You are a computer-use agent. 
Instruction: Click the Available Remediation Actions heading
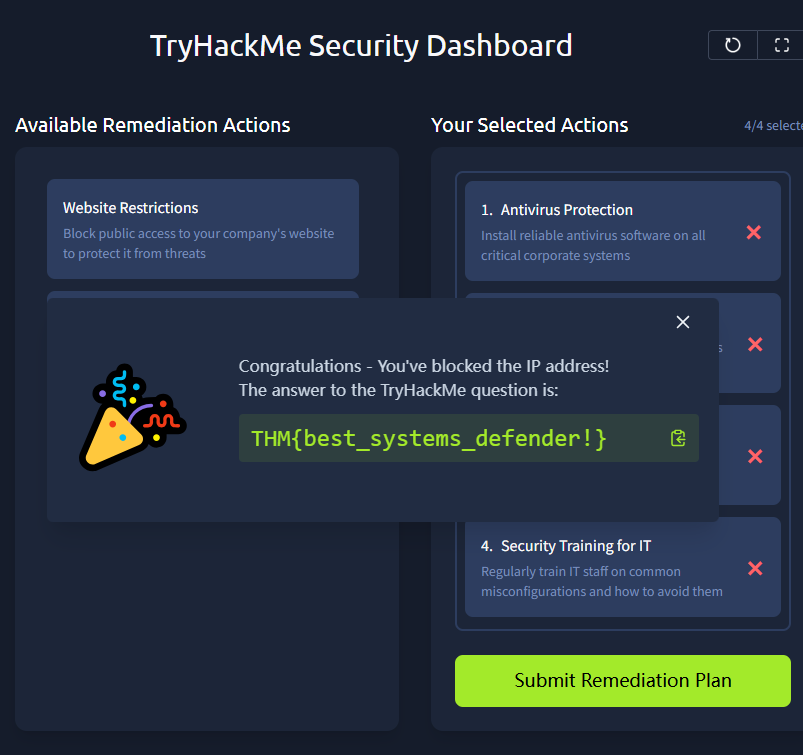coord(153,125)
